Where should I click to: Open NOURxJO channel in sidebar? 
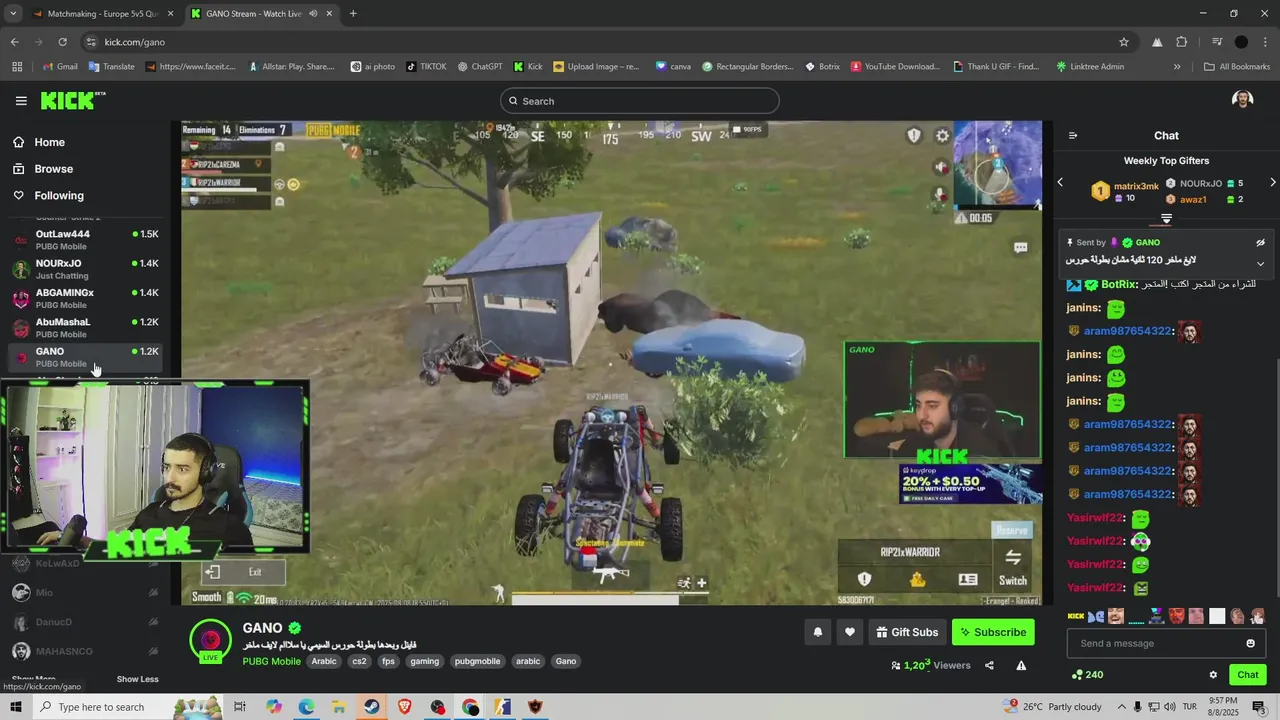pyautogui.click(x=85, y=269)
